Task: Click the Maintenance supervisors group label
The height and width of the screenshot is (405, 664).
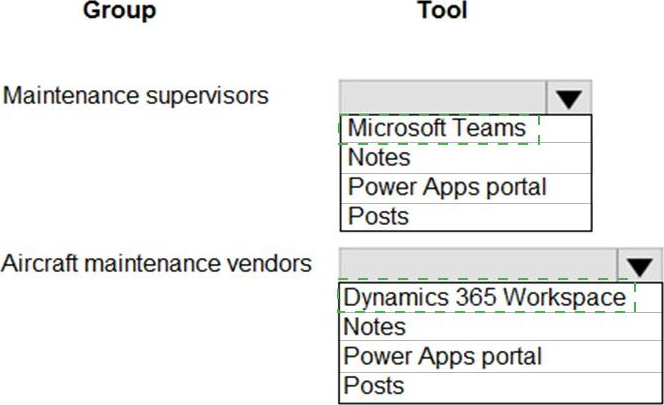Action: [x=136, y=96]
